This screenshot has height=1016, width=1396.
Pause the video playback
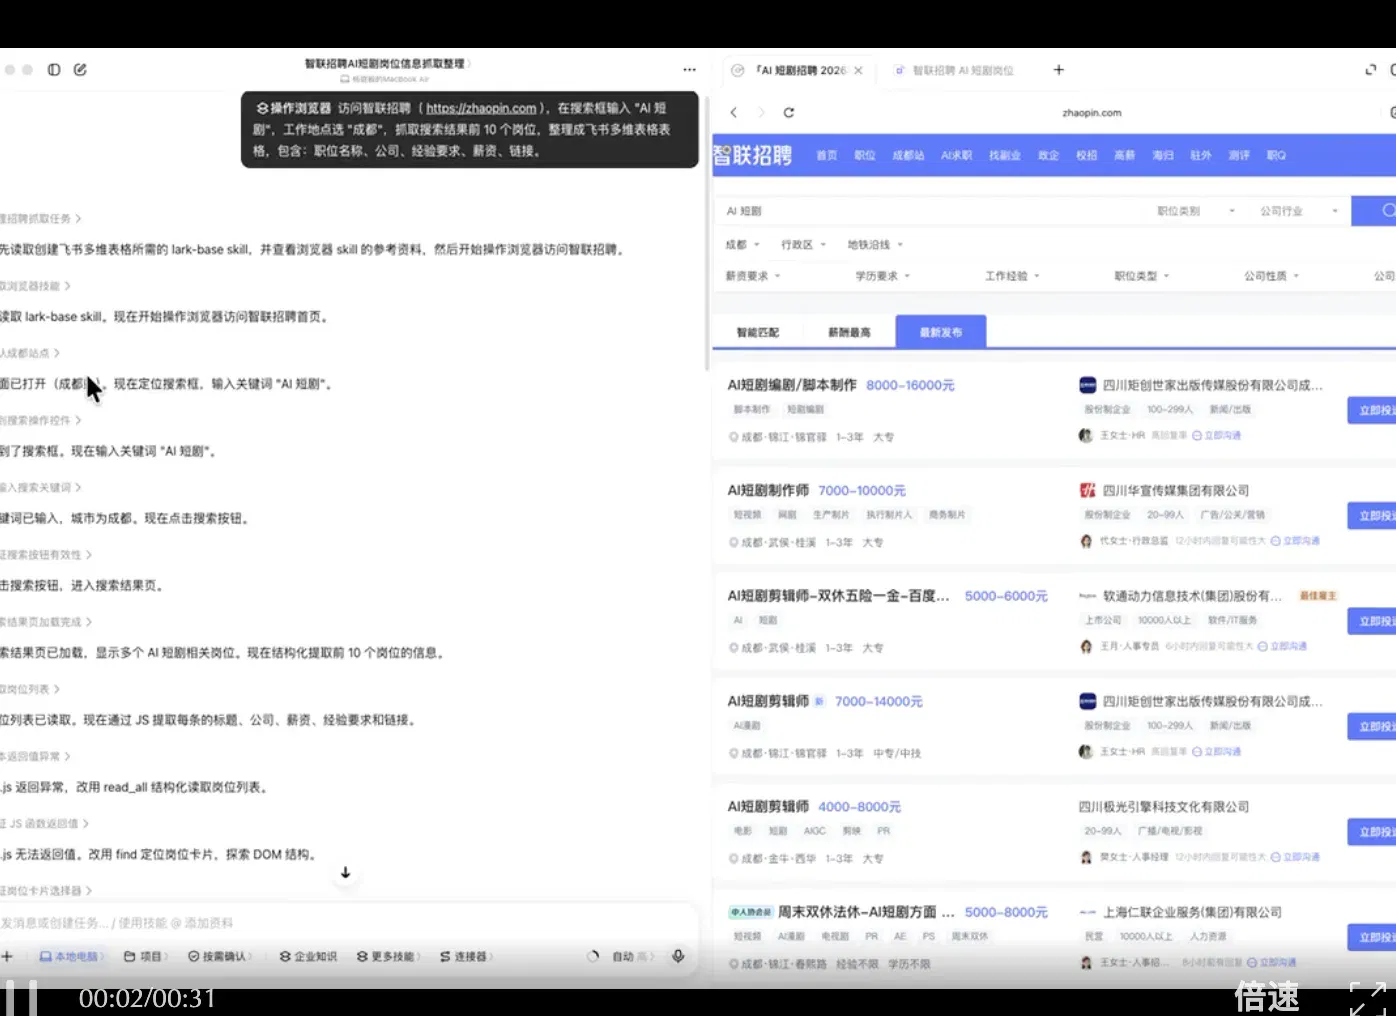(21, 998)
